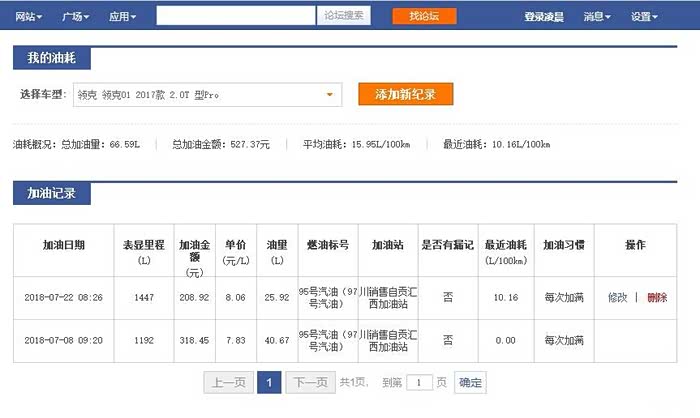Open the 设置 settings menu
The image size is (700, 418).
644,17
